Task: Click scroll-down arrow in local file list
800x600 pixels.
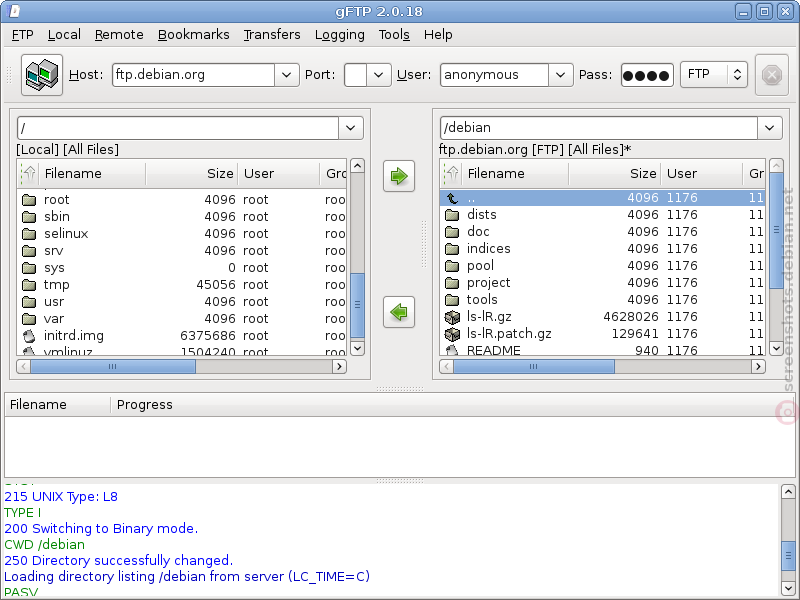Action: coord(358,348)
